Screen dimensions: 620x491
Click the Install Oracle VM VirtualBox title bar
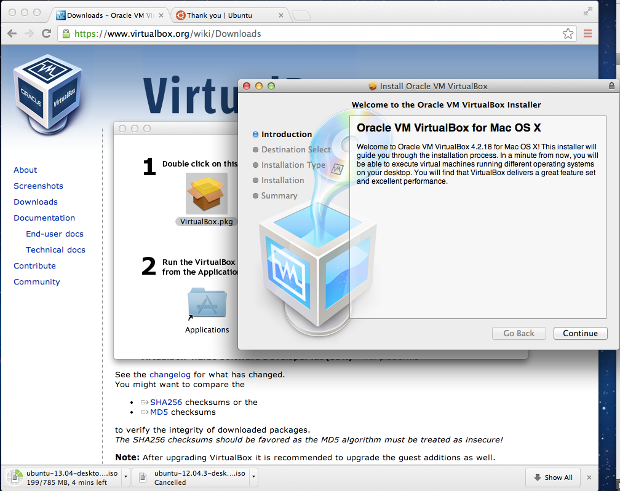[429, 86]
